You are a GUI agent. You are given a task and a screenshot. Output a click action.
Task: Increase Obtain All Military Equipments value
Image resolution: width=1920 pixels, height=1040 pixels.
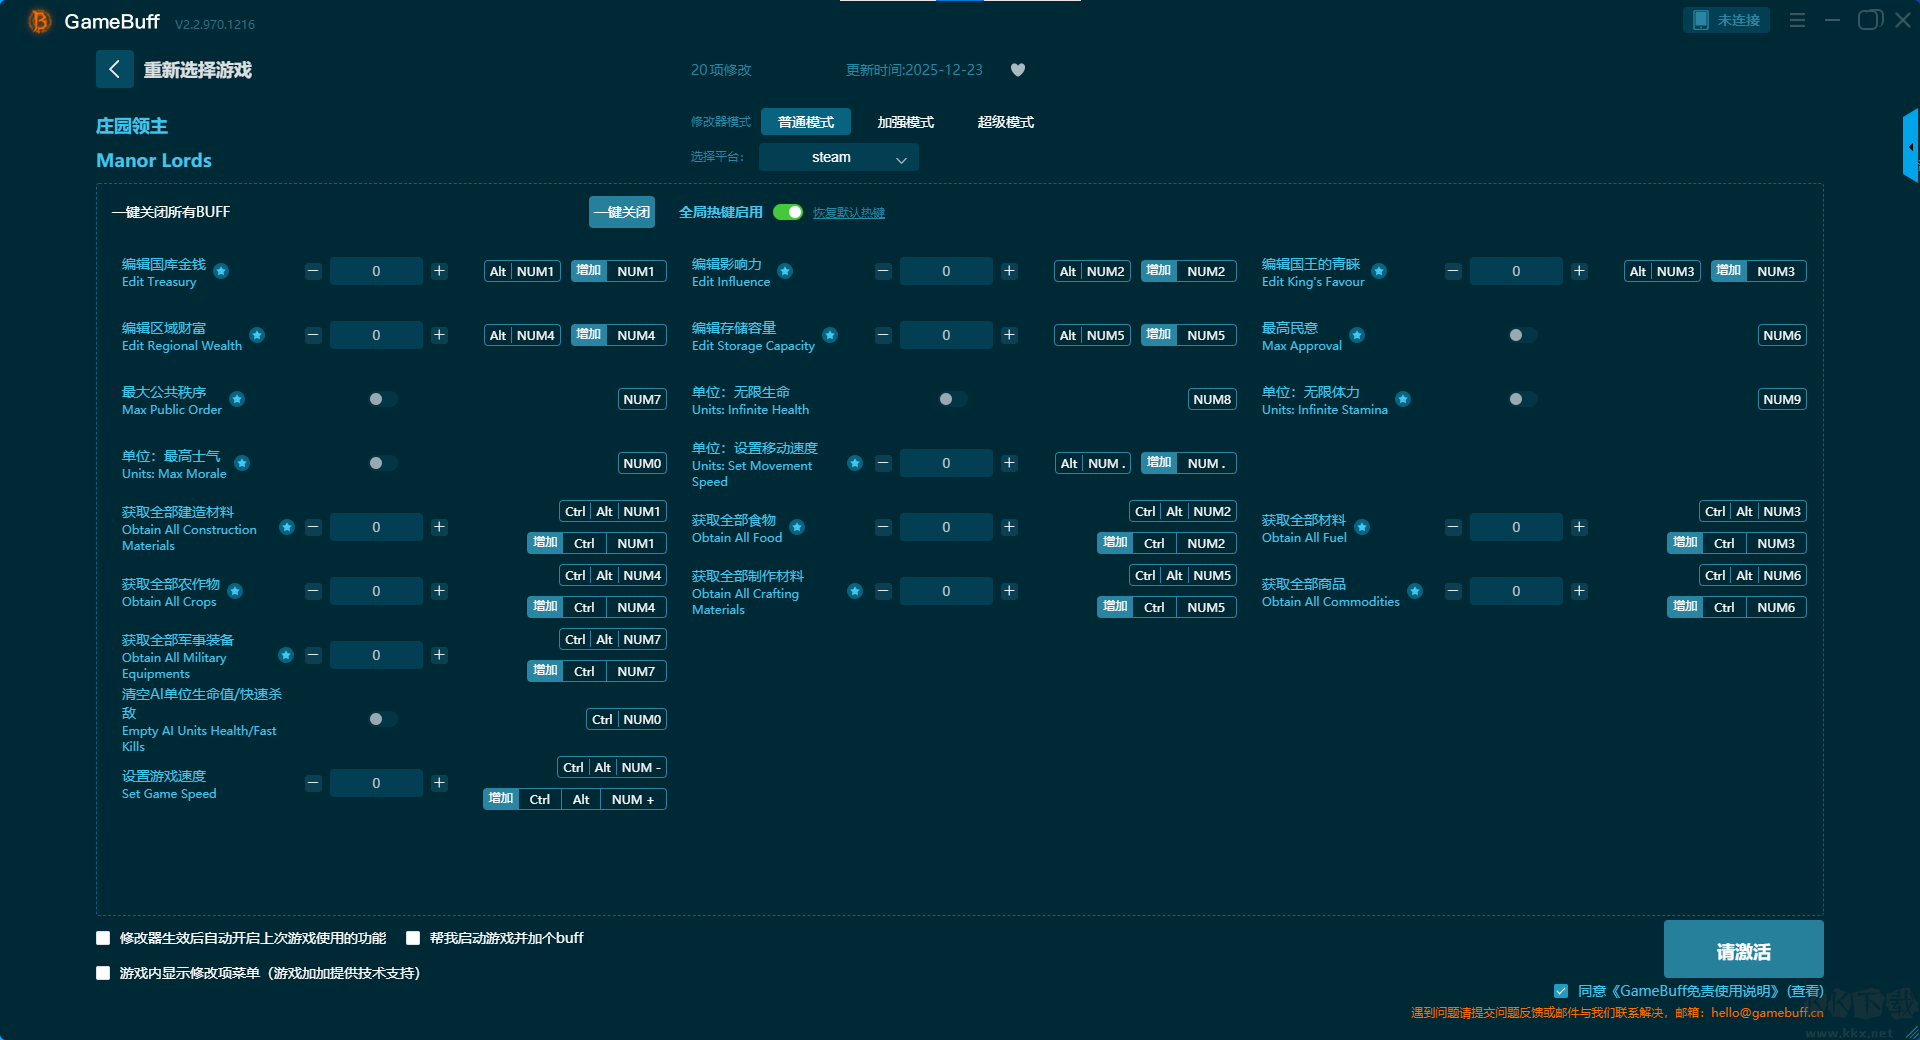tap(439, 655)
